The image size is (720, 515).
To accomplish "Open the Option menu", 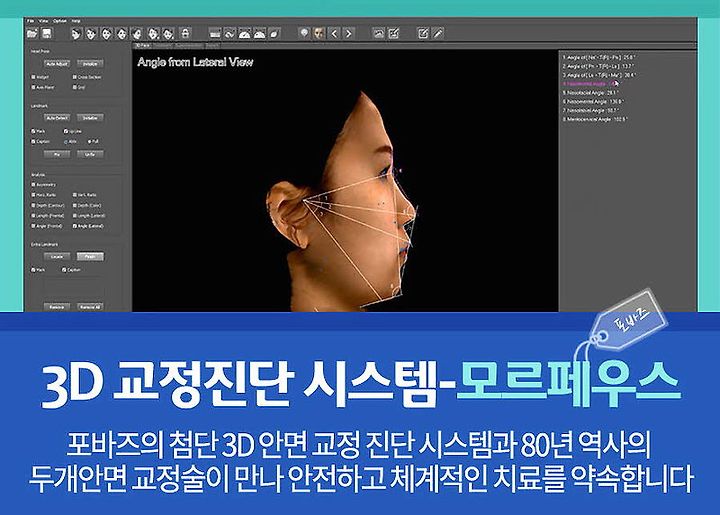I will click(x=60, y=21).
